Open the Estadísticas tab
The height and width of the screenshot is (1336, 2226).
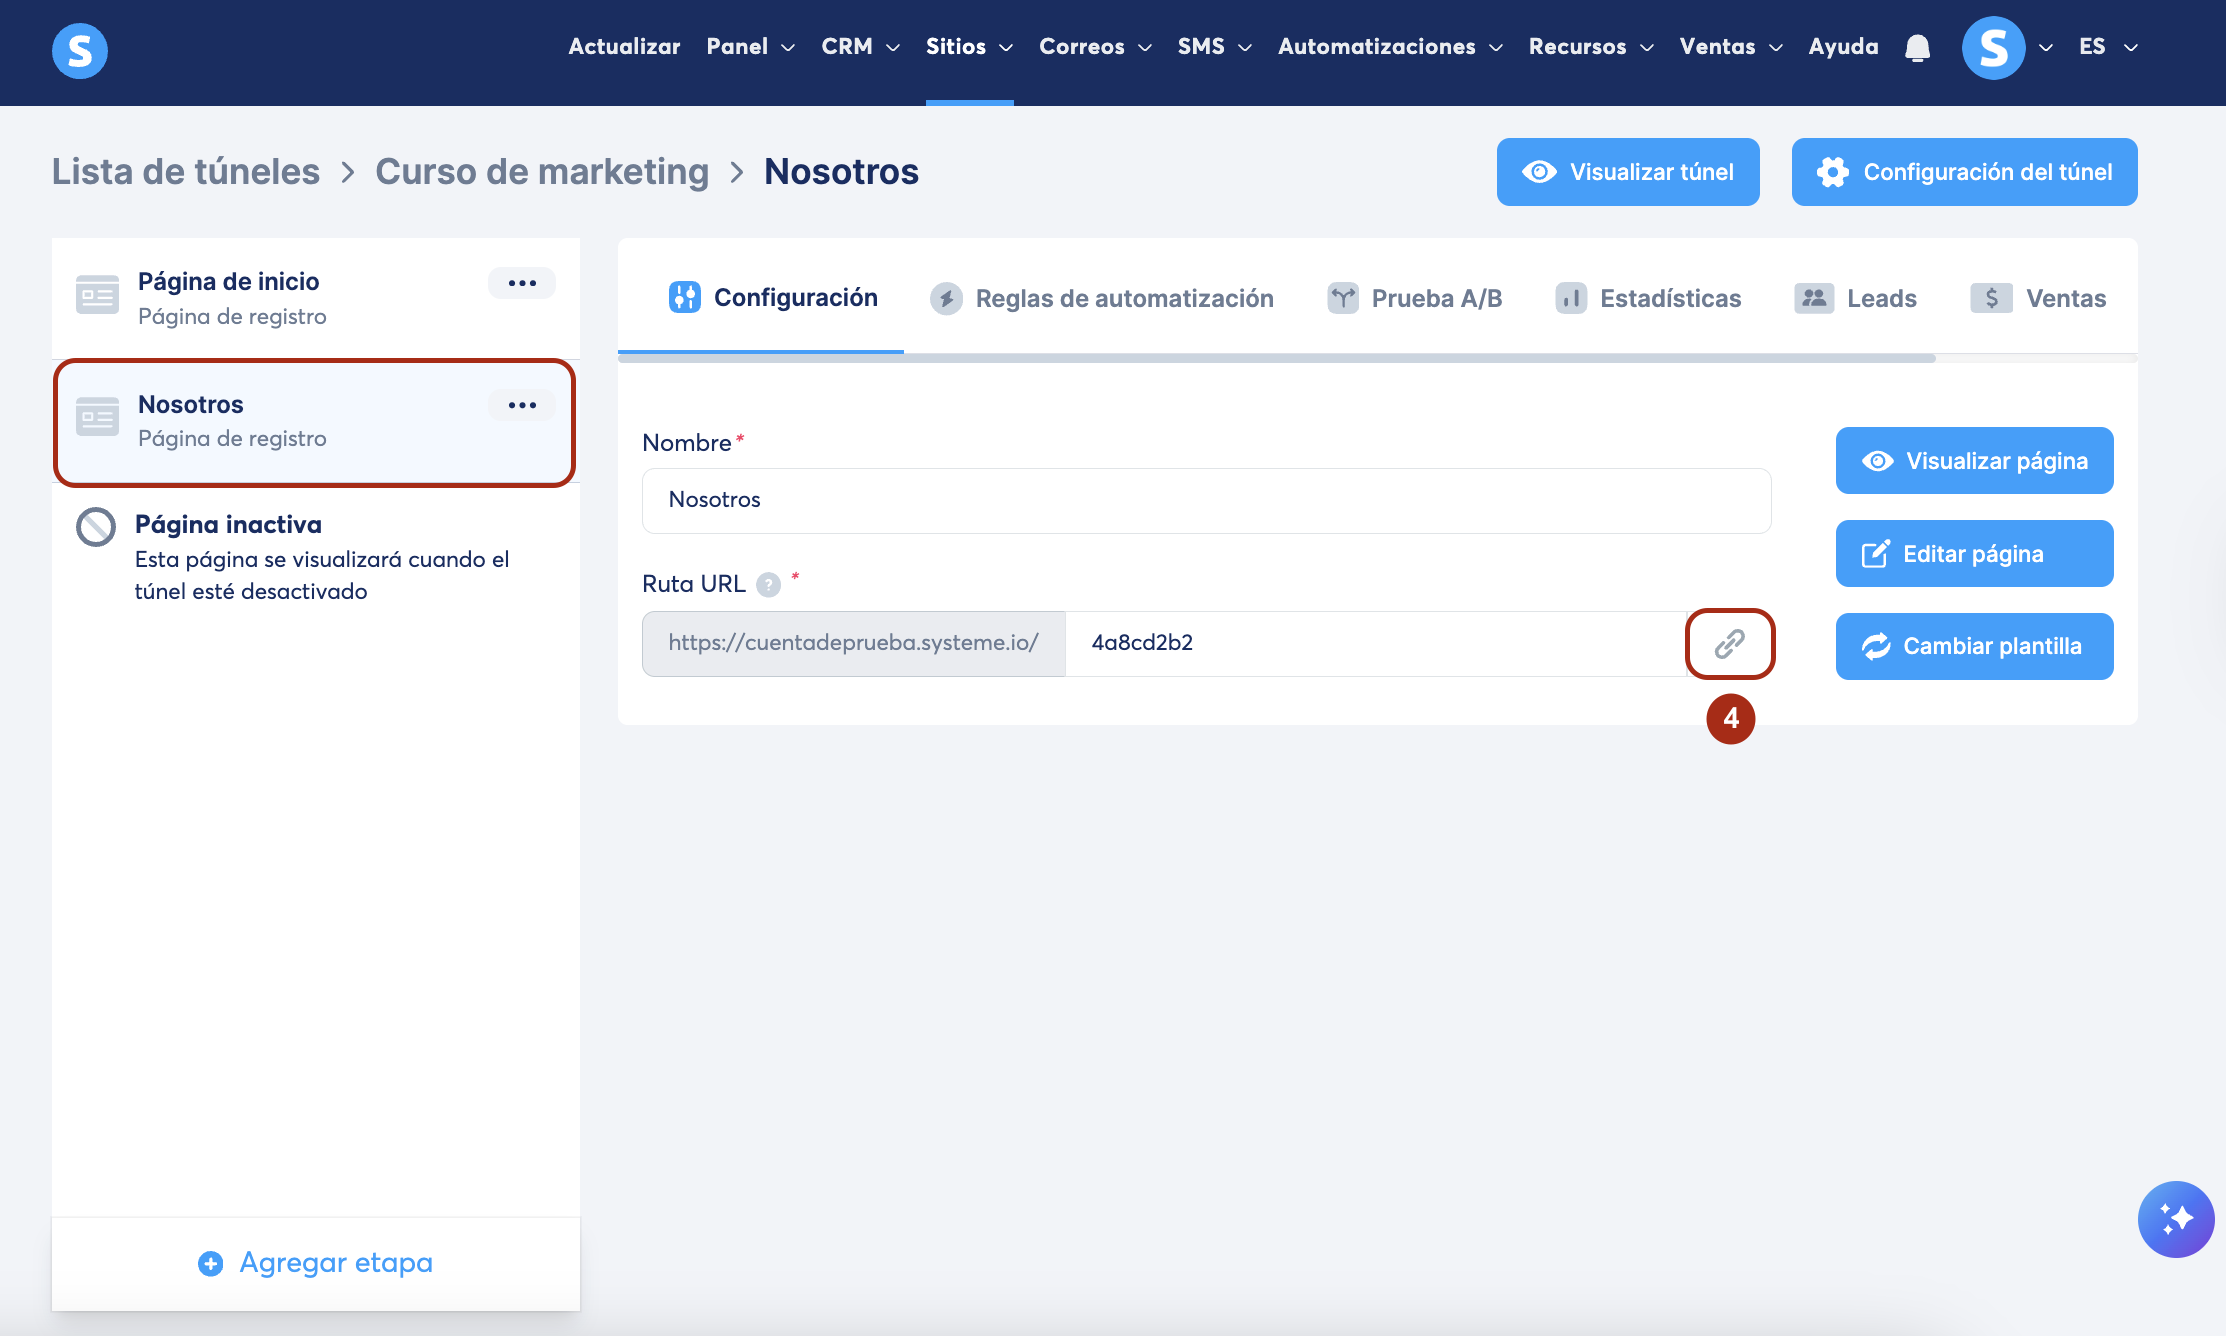click(x=1649, y=298)
